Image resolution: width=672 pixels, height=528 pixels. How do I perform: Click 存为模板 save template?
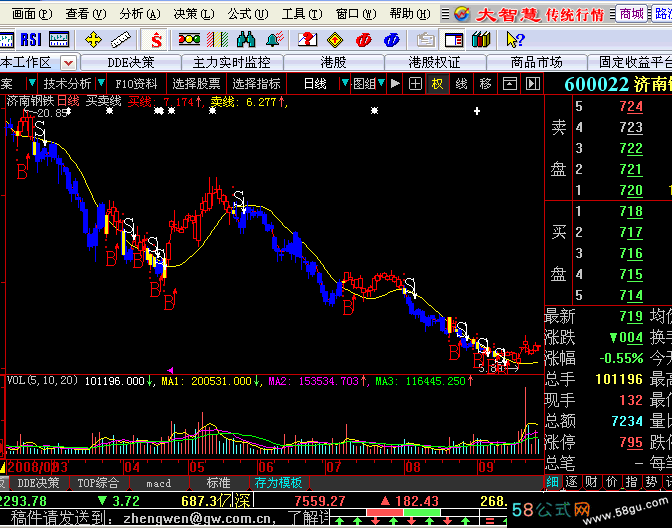(x=279, y=483)
